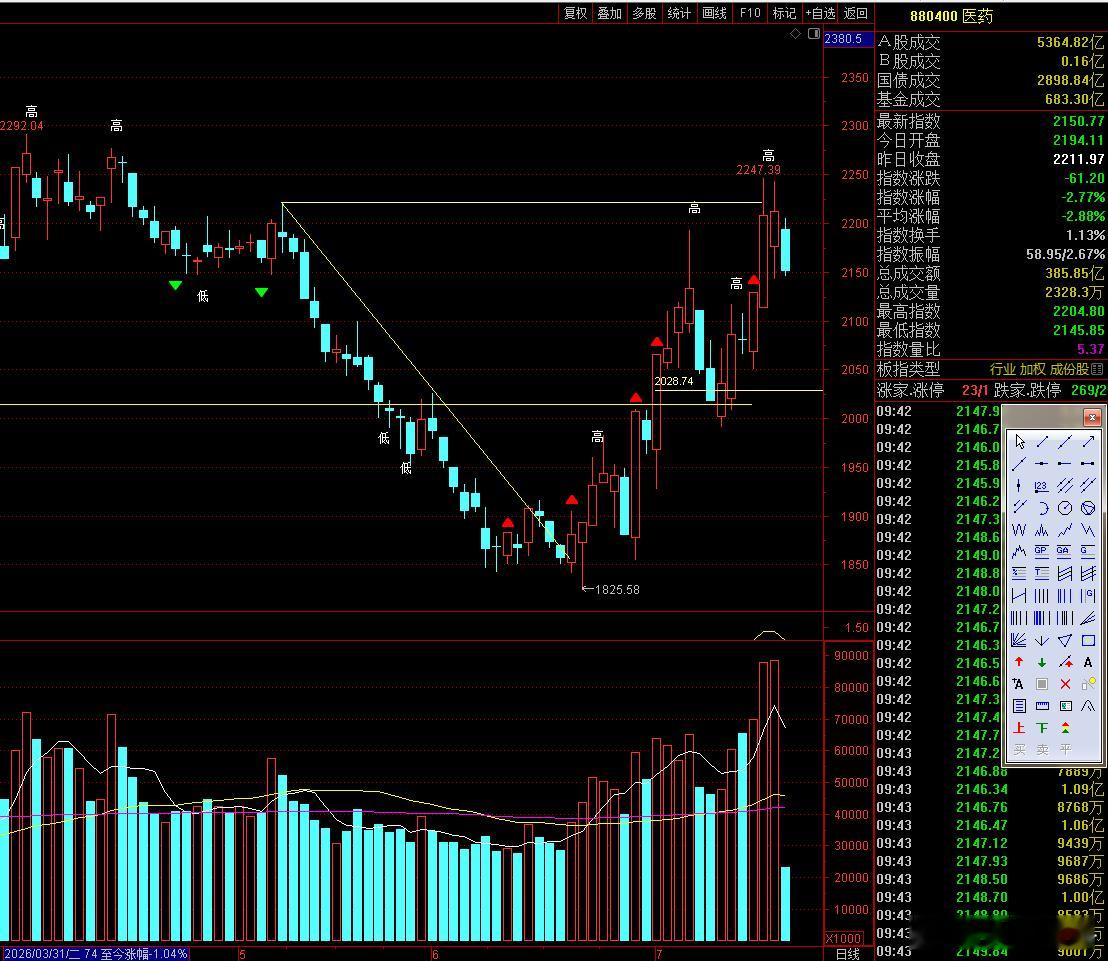1108x961 pixels.
Task: Click the 880400 医药 title
Action: click(x=951, y=16)
